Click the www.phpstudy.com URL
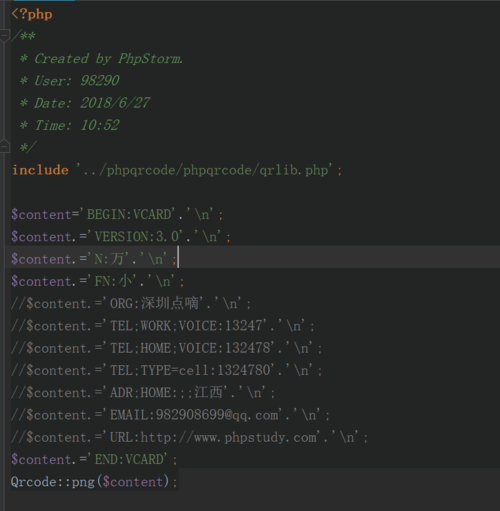Viewport: 500px width, 511px height. point(255,437)
